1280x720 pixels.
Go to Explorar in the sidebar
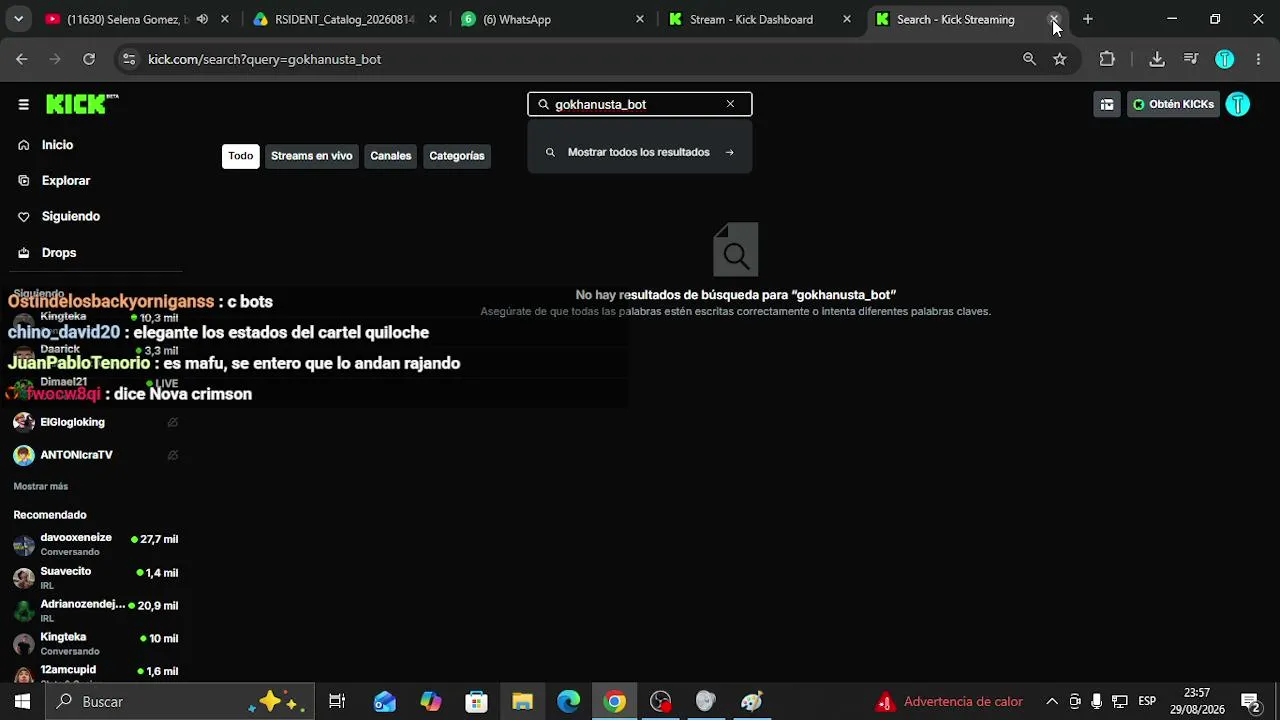coord(66,181)
